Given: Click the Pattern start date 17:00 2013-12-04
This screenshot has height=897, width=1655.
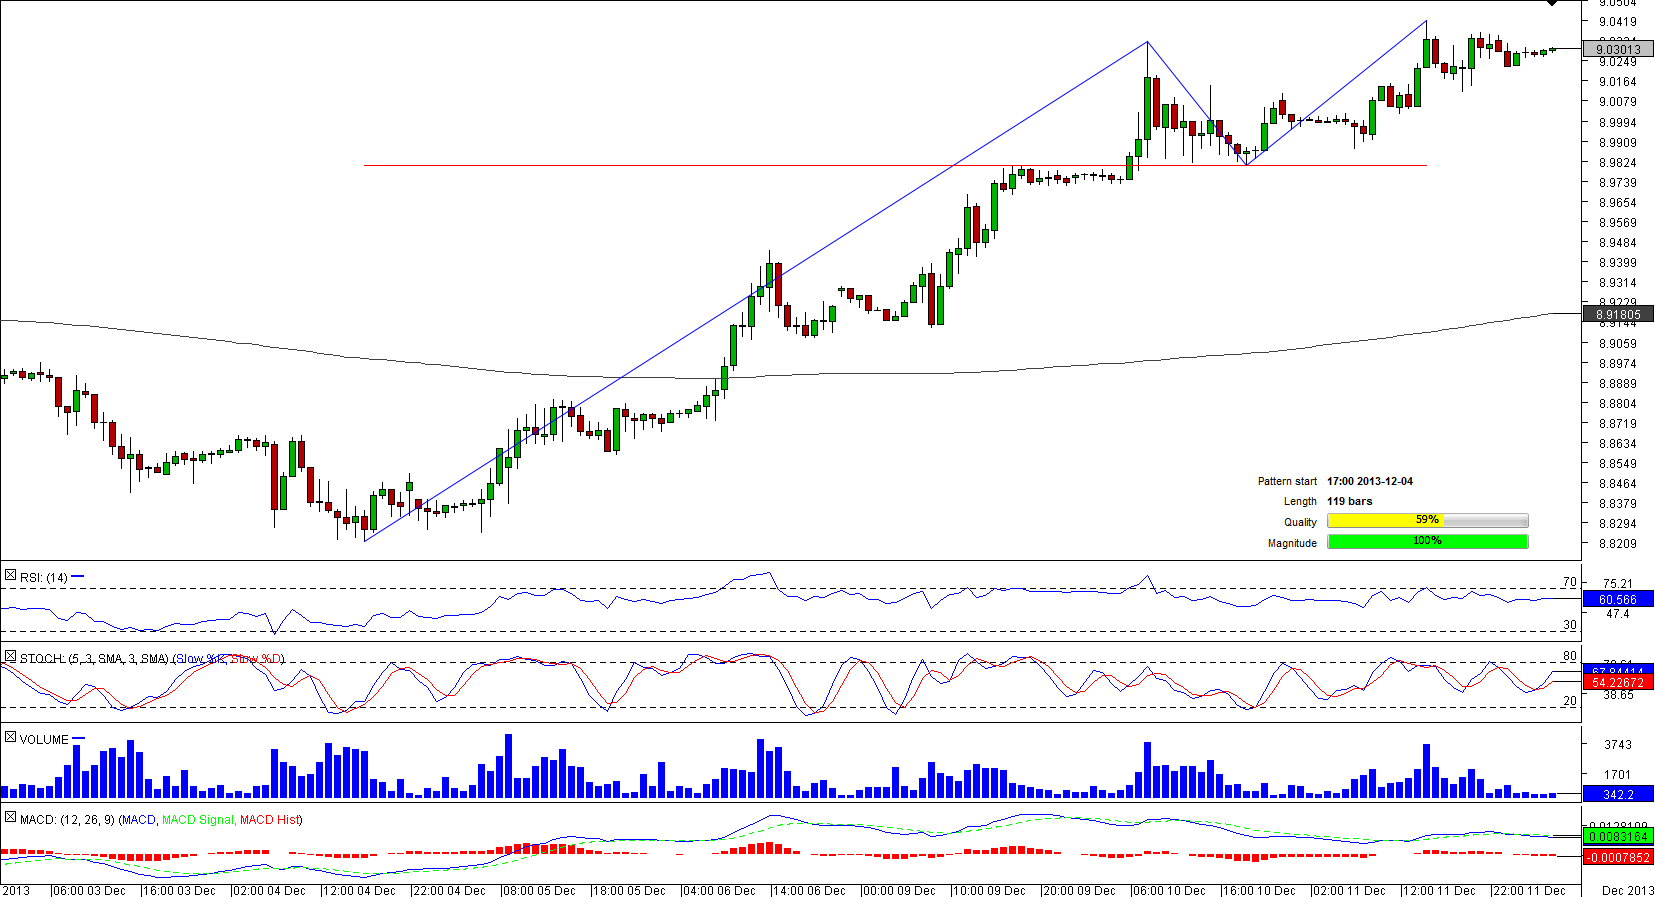Looking at the screenshot, I should [1369, 481].
